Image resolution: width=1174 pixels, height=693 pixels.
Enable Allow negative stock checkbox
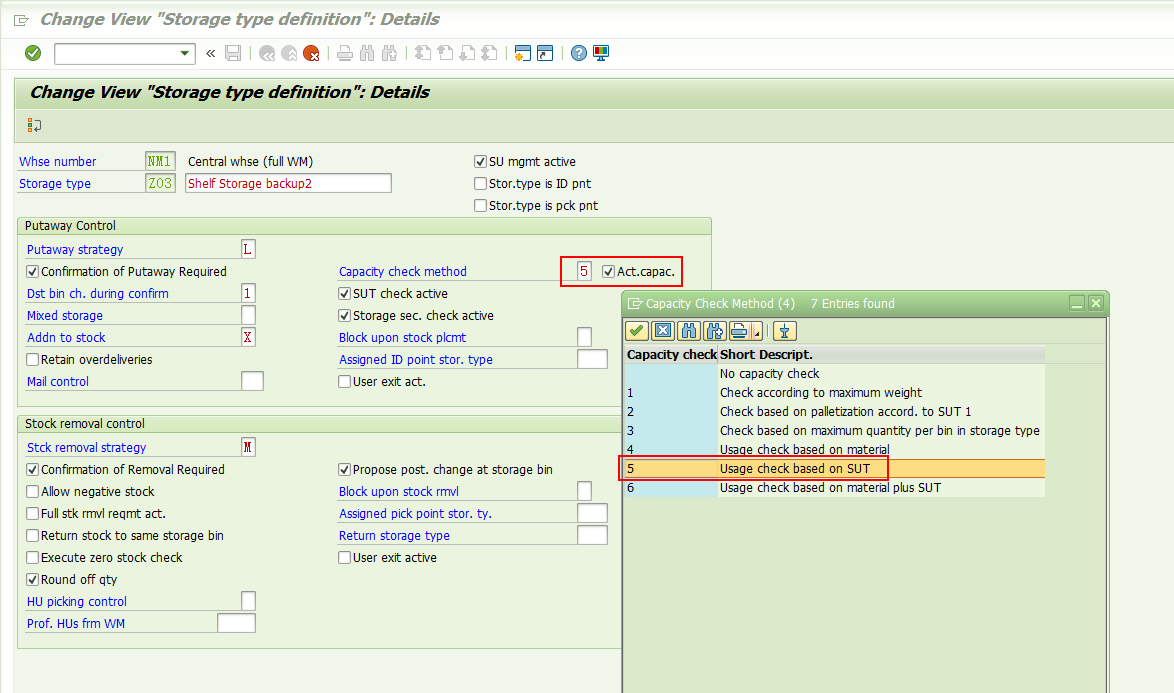[32, 492]
